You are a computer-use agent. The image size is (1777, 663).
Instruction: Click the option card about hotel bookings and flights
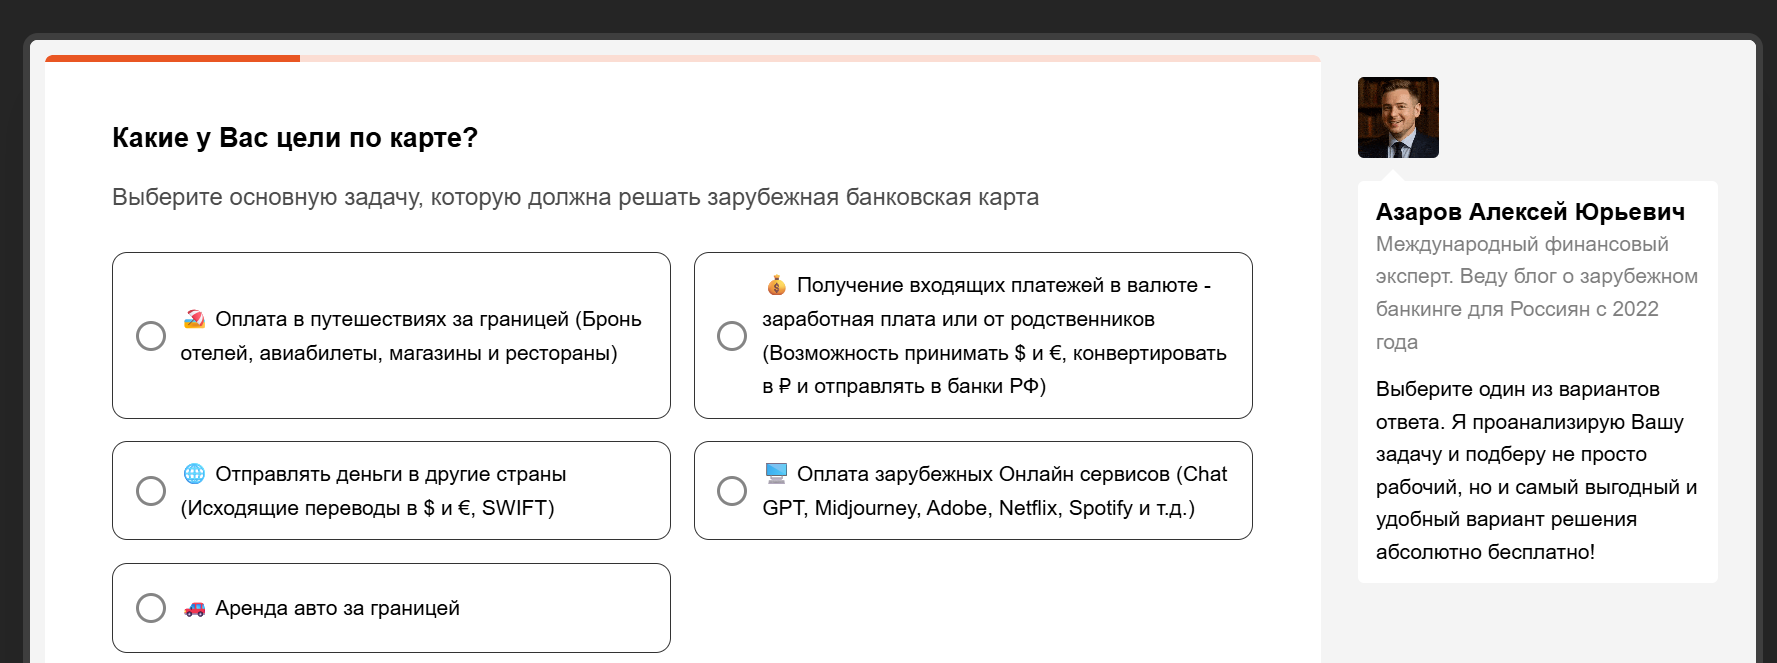[391, 336]
